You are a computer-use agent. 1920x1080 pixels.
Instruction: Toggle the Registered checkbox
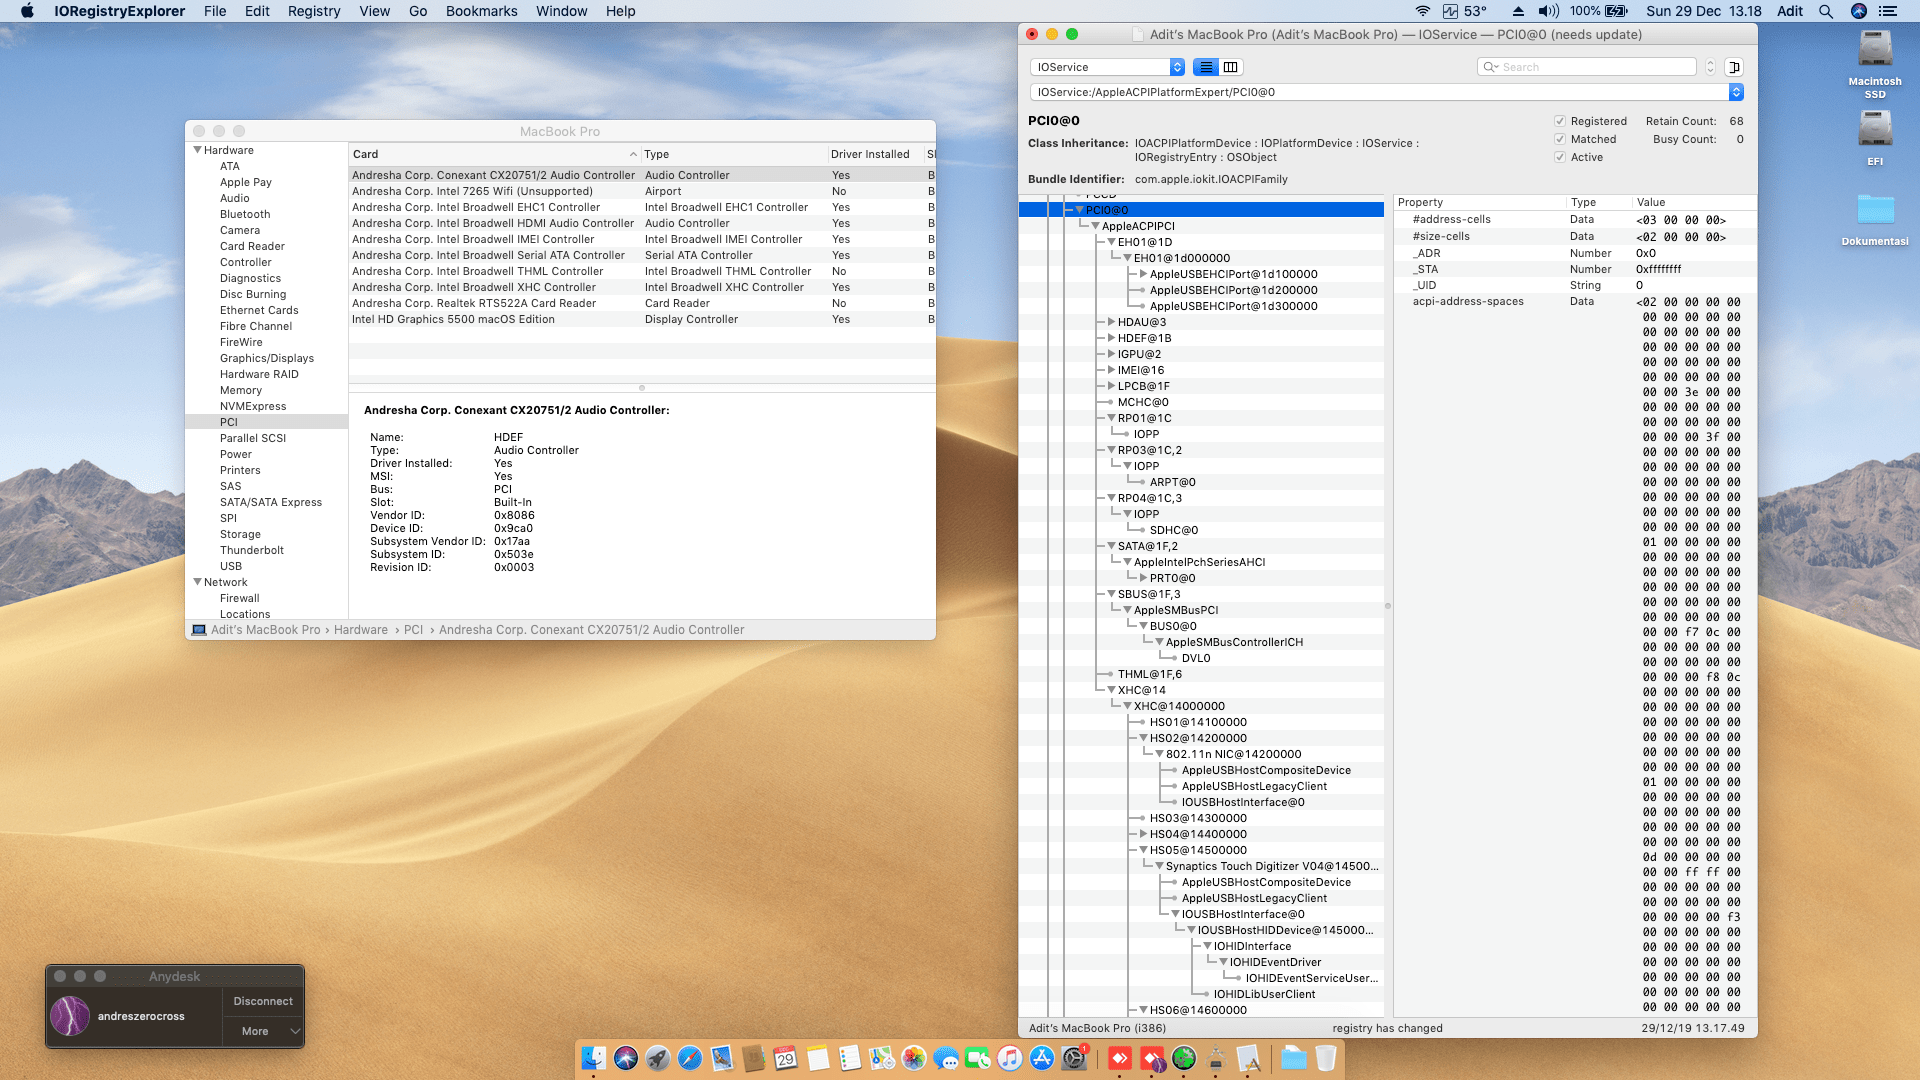(1559, 121)
